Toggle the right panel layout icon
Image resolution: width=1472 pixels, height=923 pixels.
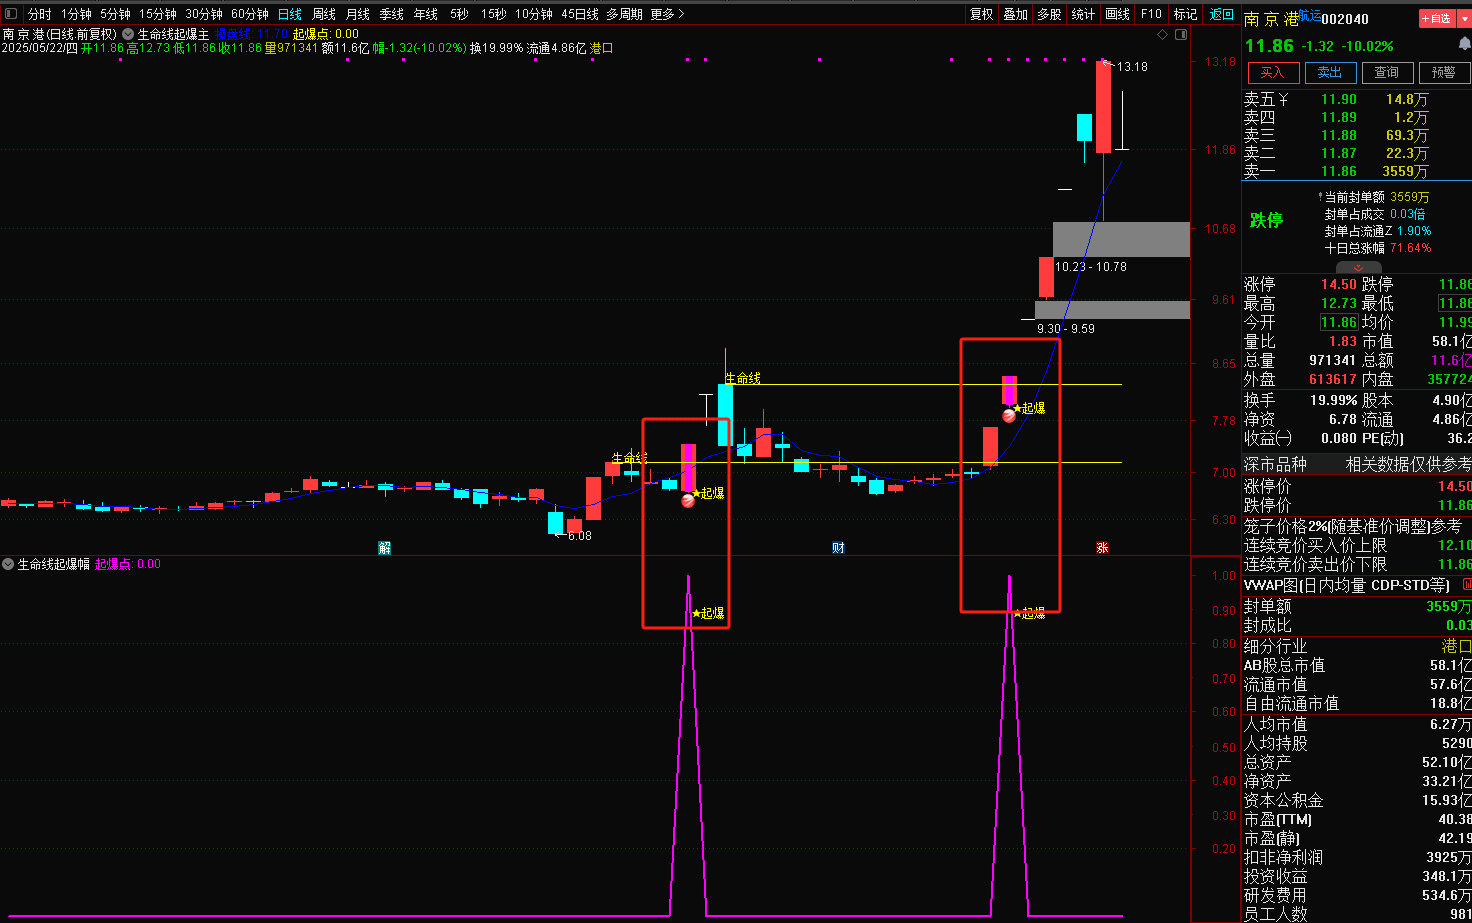tap(1181, 34)
